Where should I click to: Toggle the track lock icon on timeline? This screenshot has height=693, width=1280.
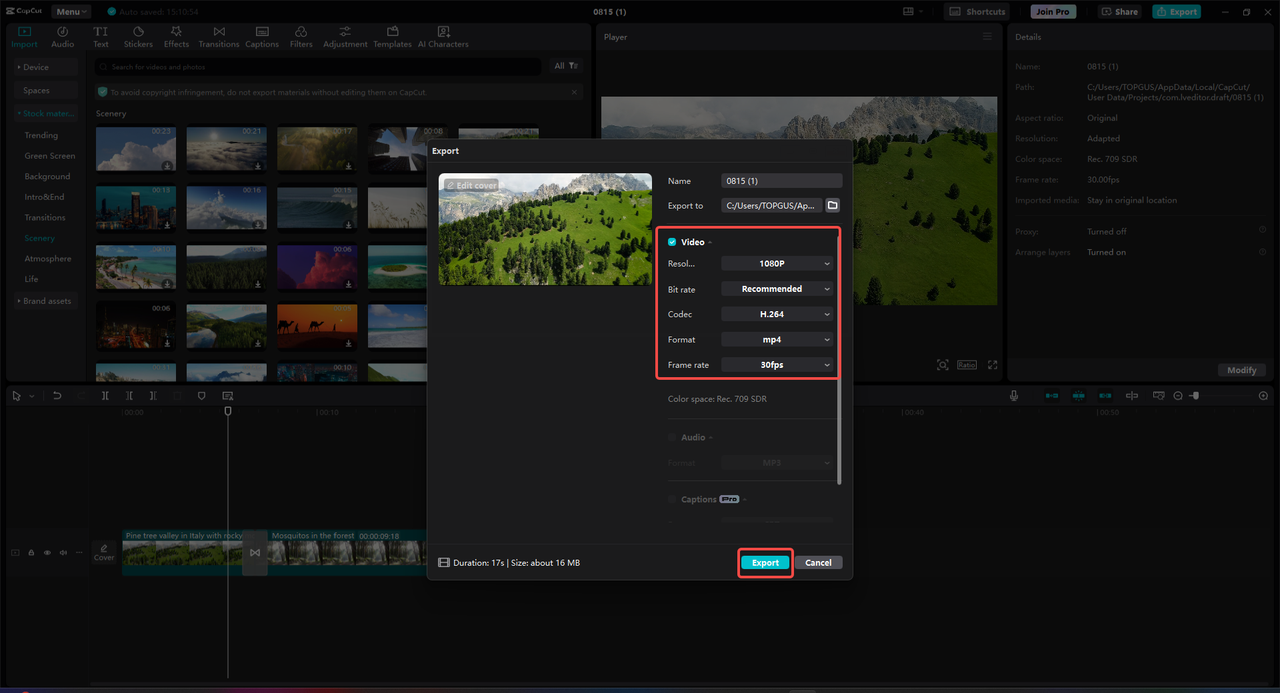31,552
